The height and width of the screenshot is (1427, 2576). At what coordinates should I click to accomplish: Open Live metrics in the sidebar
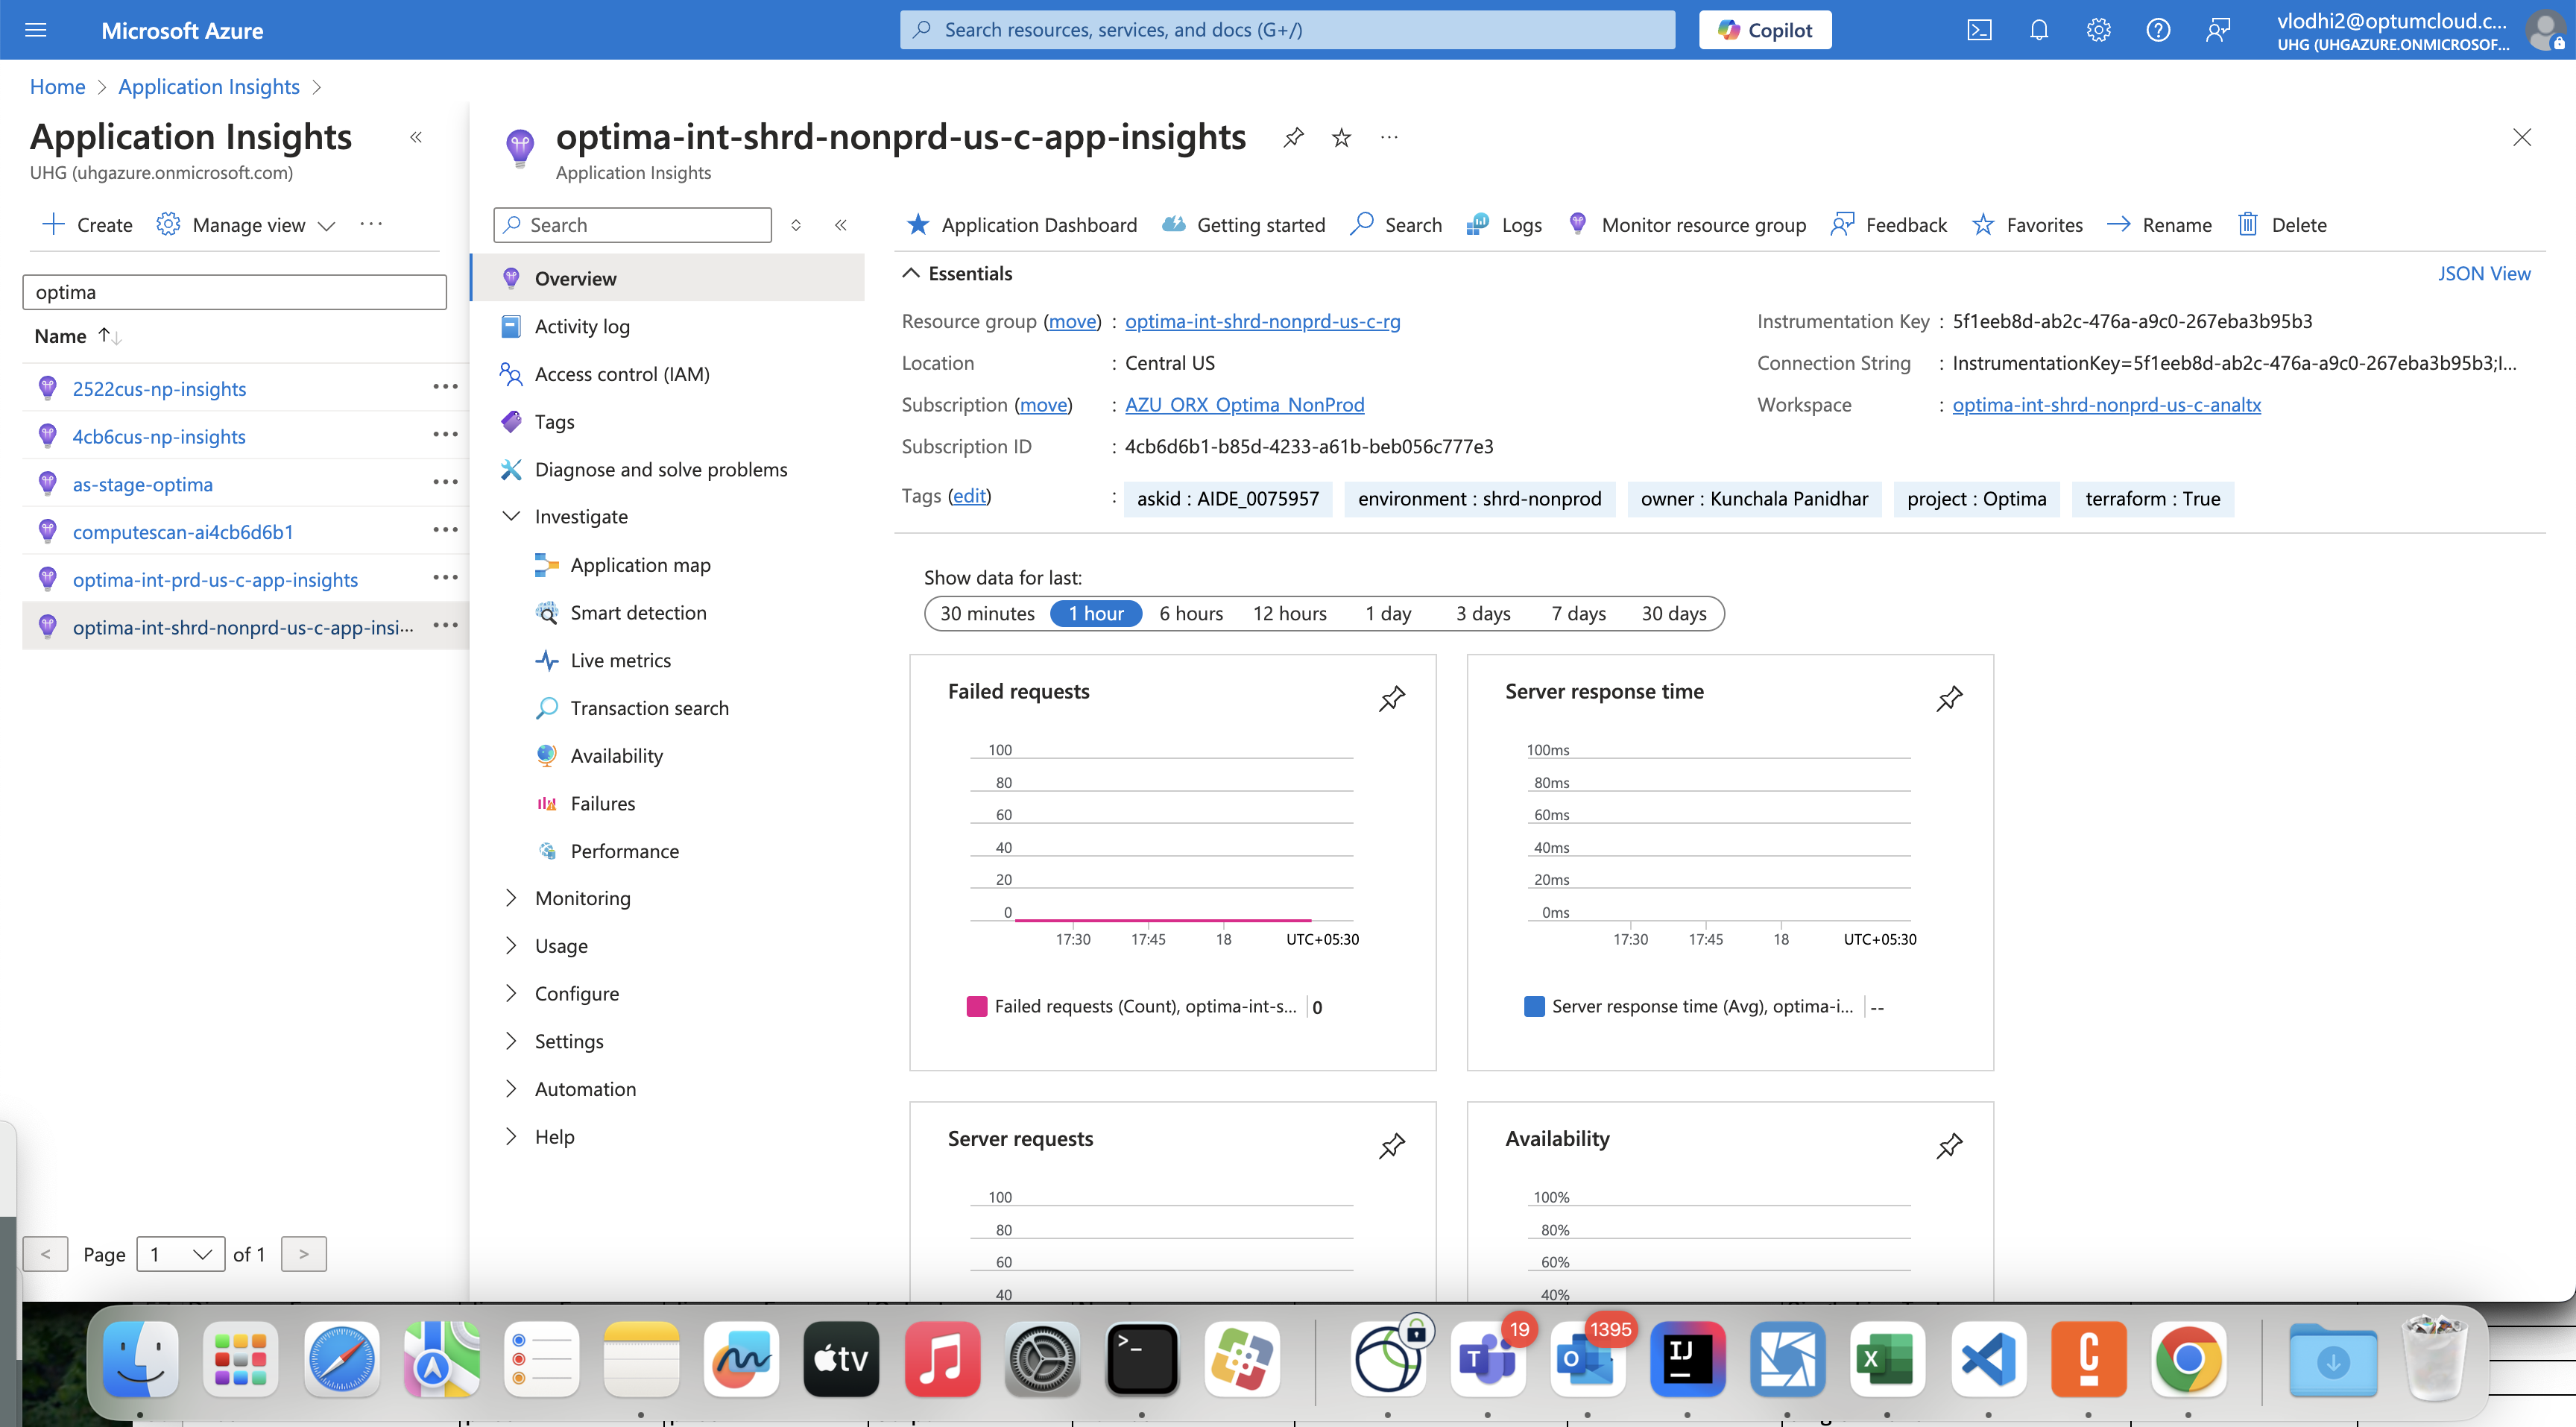620,660
